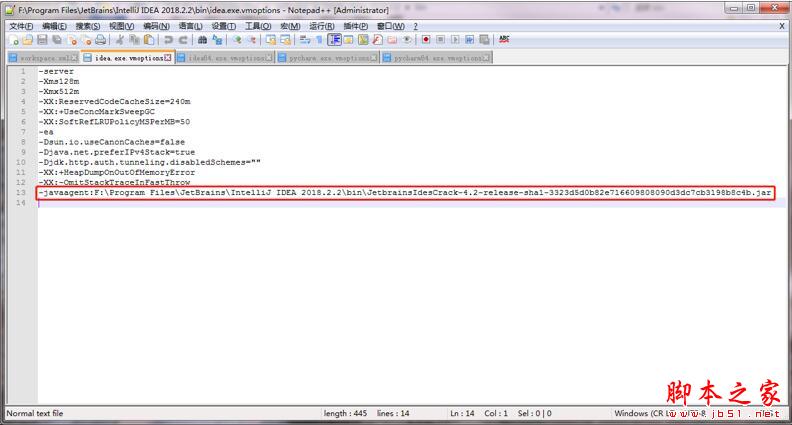Run macro multiple times icon
This screenshot has height=425, width=792.
pos(470,40)
